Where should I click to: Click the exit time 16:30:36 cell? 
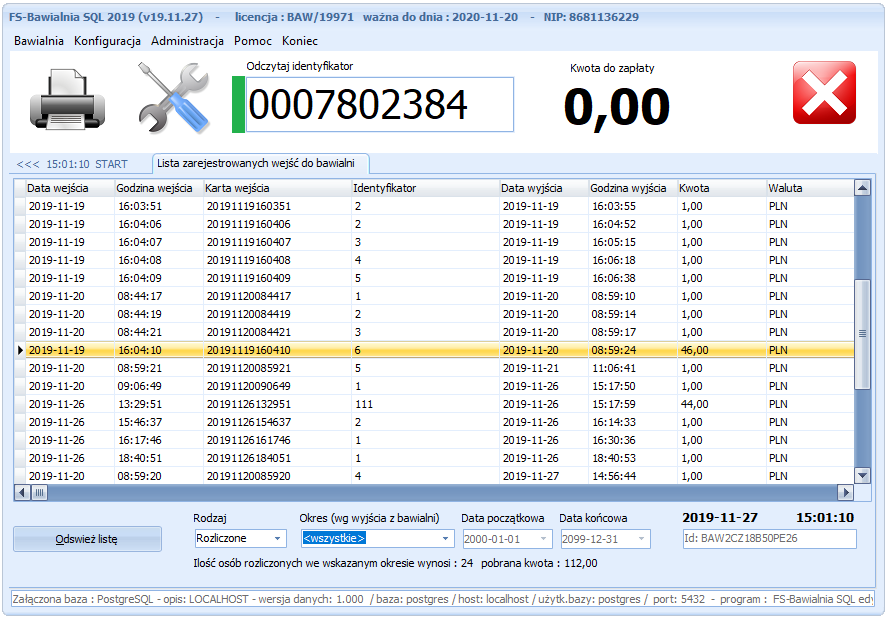click(633, 440)
